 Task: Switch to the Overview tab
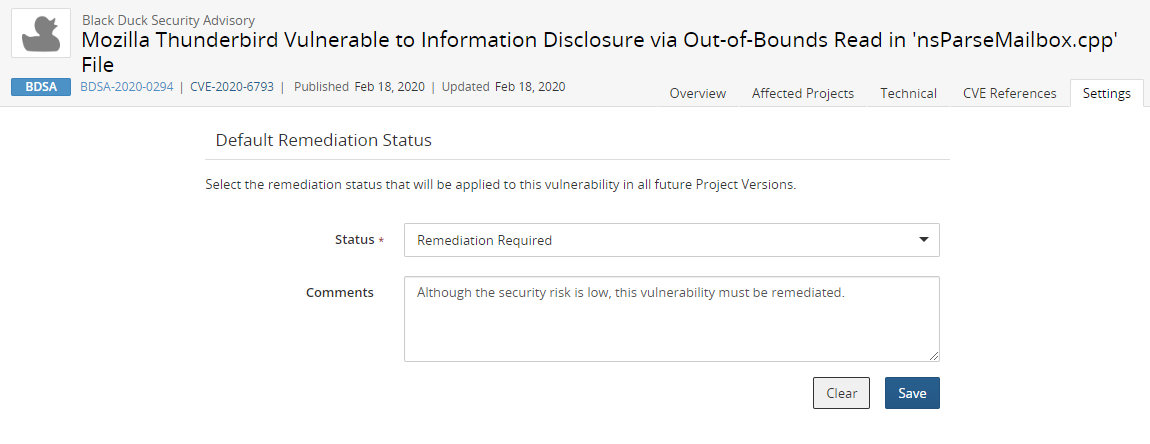(697, 93)
